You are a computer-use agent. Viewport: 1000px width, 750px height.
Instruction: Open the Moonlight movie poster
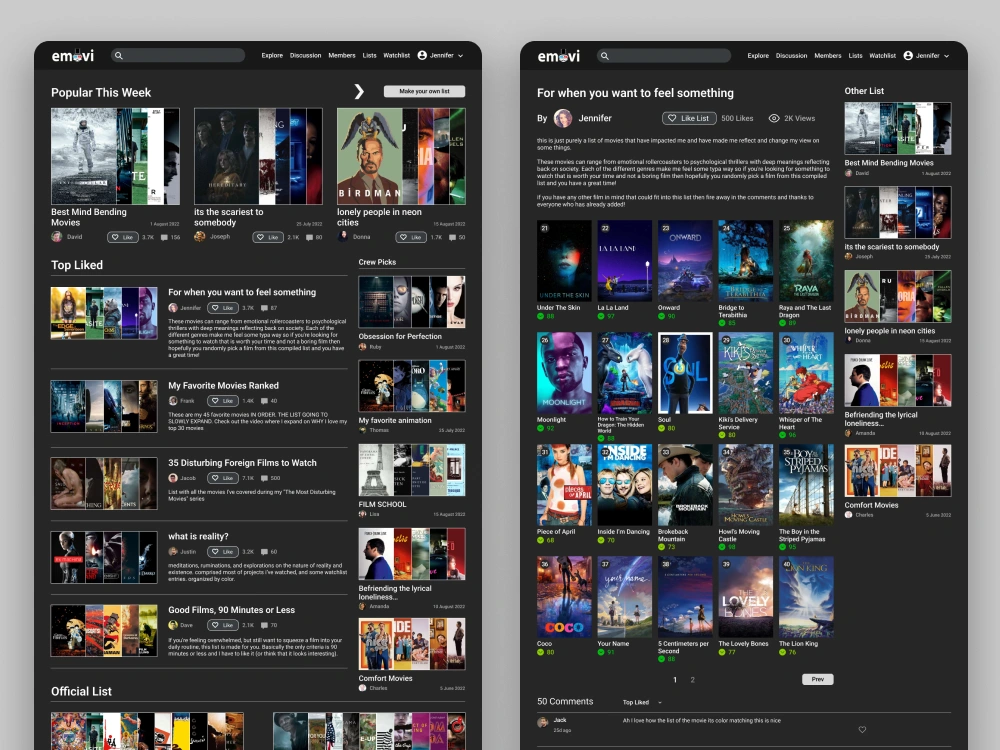(x=564, y=373)
